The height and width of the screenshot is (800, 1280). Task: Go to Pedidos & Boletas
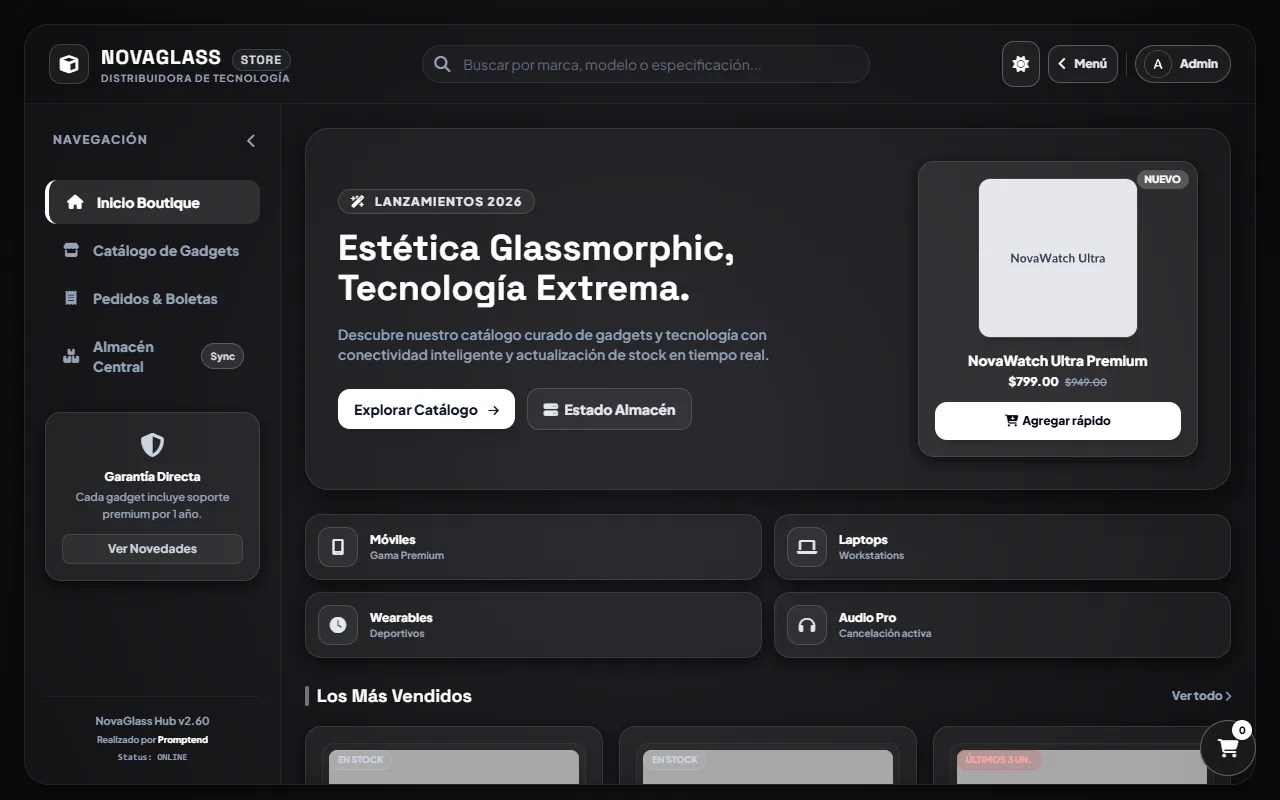tap(152, 298)
